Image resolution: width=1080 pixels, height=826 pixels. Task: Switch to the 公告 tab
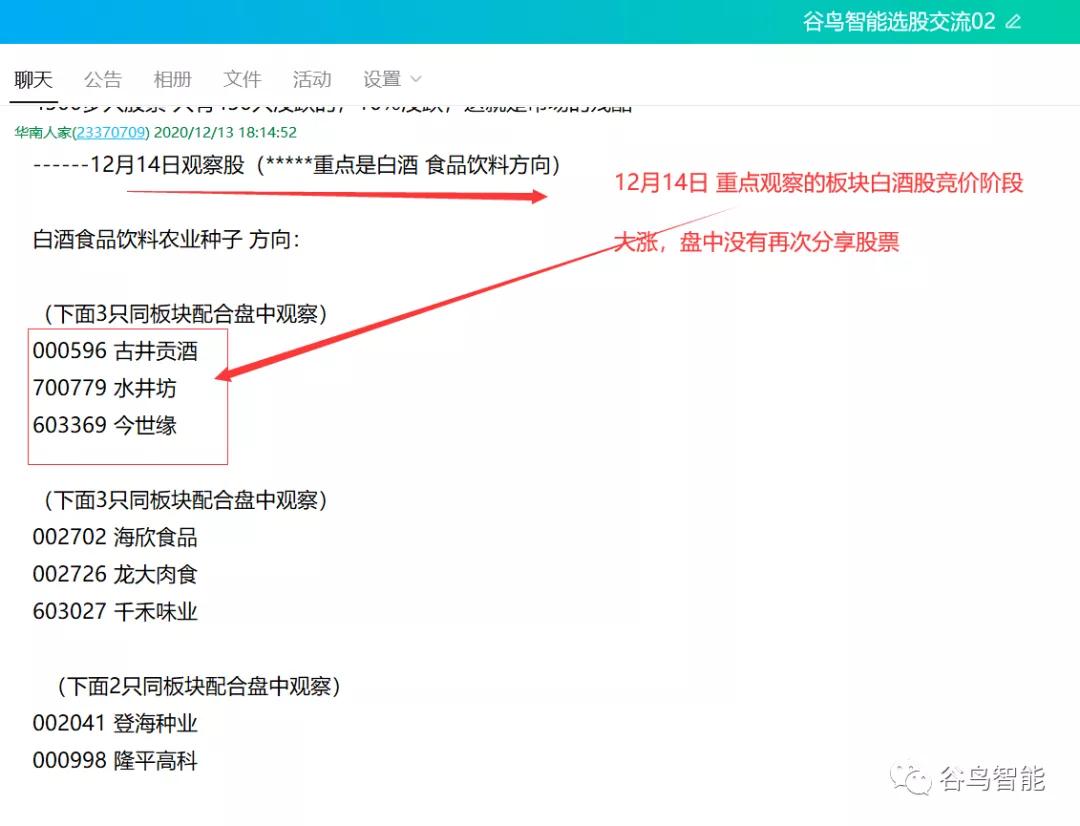[103, 79]
